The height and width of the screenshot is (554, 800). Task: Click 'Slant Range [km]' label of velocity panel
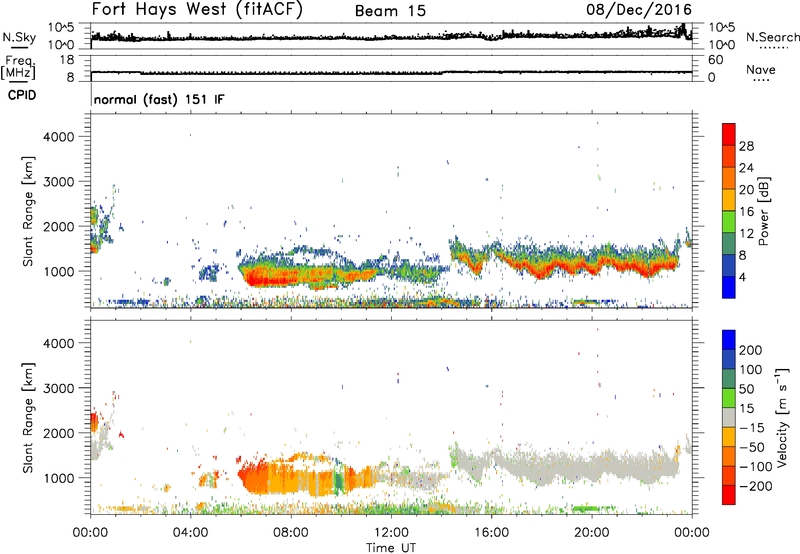28,418
